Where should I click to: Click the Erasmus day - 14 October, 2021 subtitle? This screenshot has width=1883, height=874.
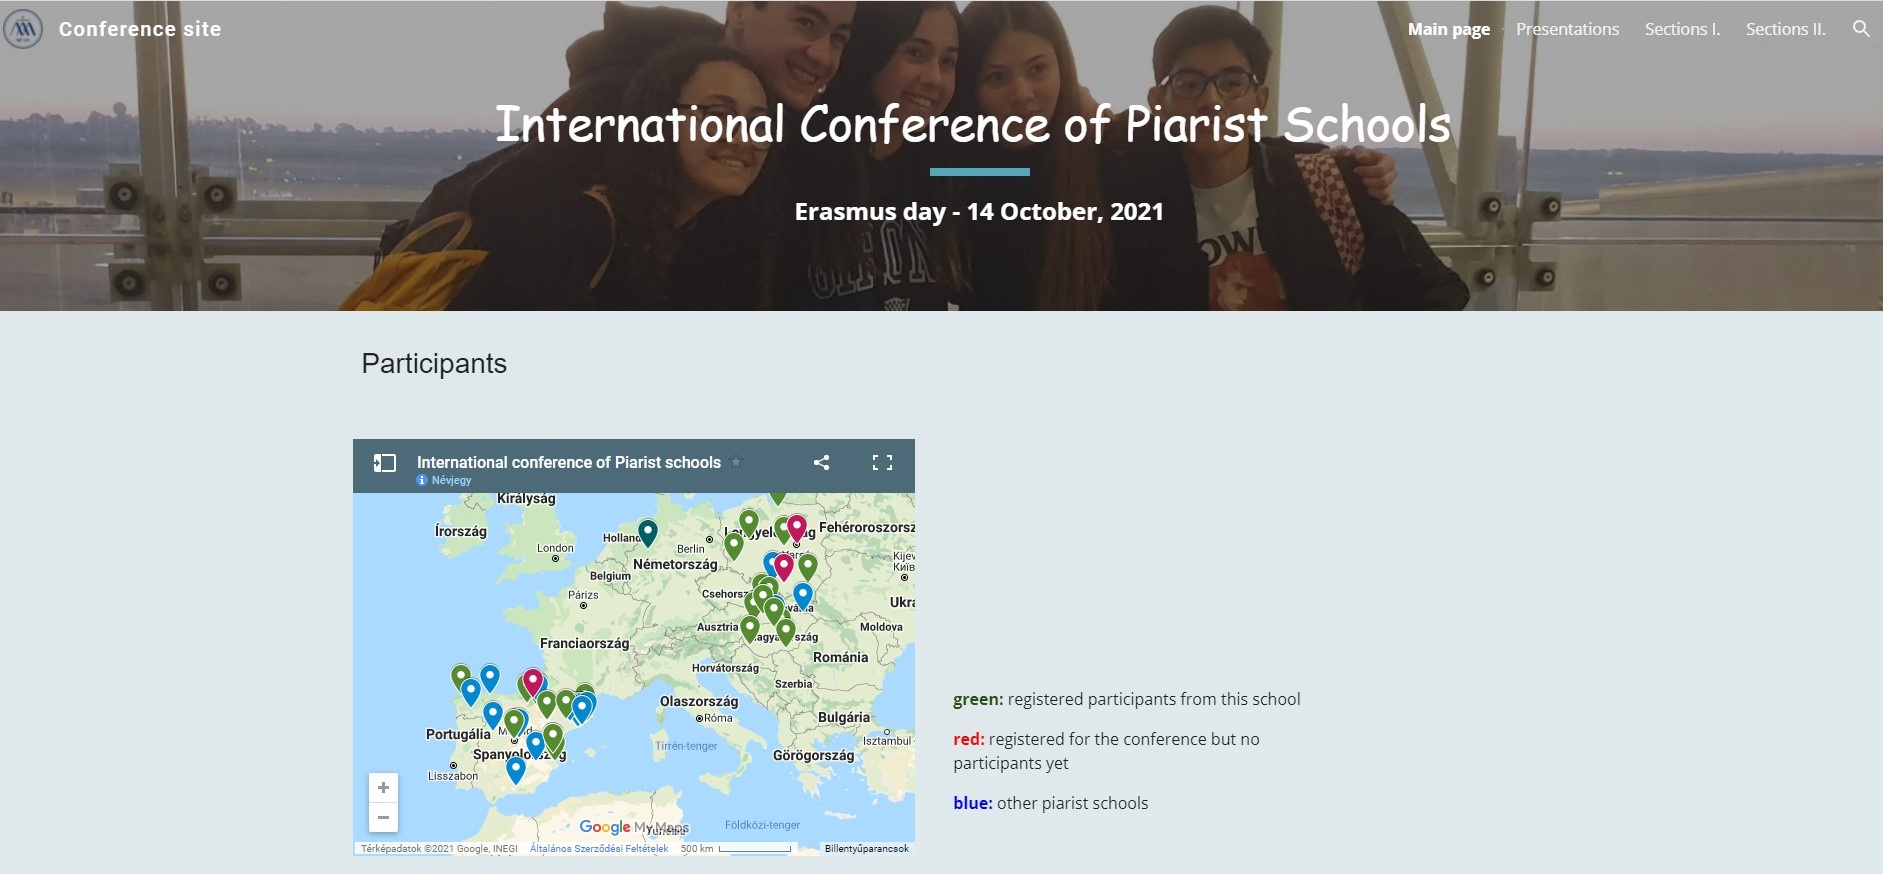click(x=979, y=212)
